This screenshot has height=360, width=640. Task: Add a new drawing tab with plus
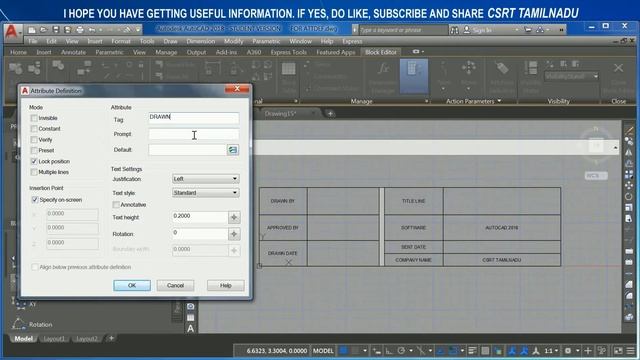coord(330,113)
